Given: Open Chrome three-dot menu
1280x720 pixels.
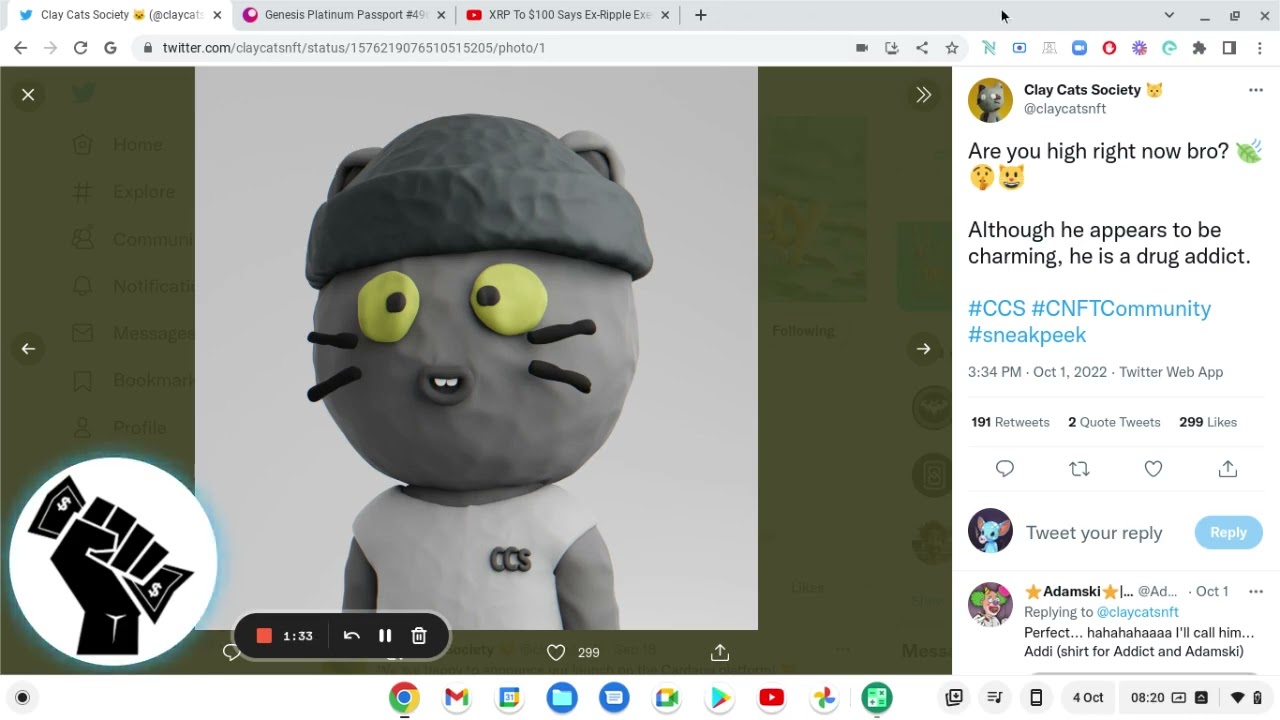Looking at the screenshot, I should [x=1259, y=47].
